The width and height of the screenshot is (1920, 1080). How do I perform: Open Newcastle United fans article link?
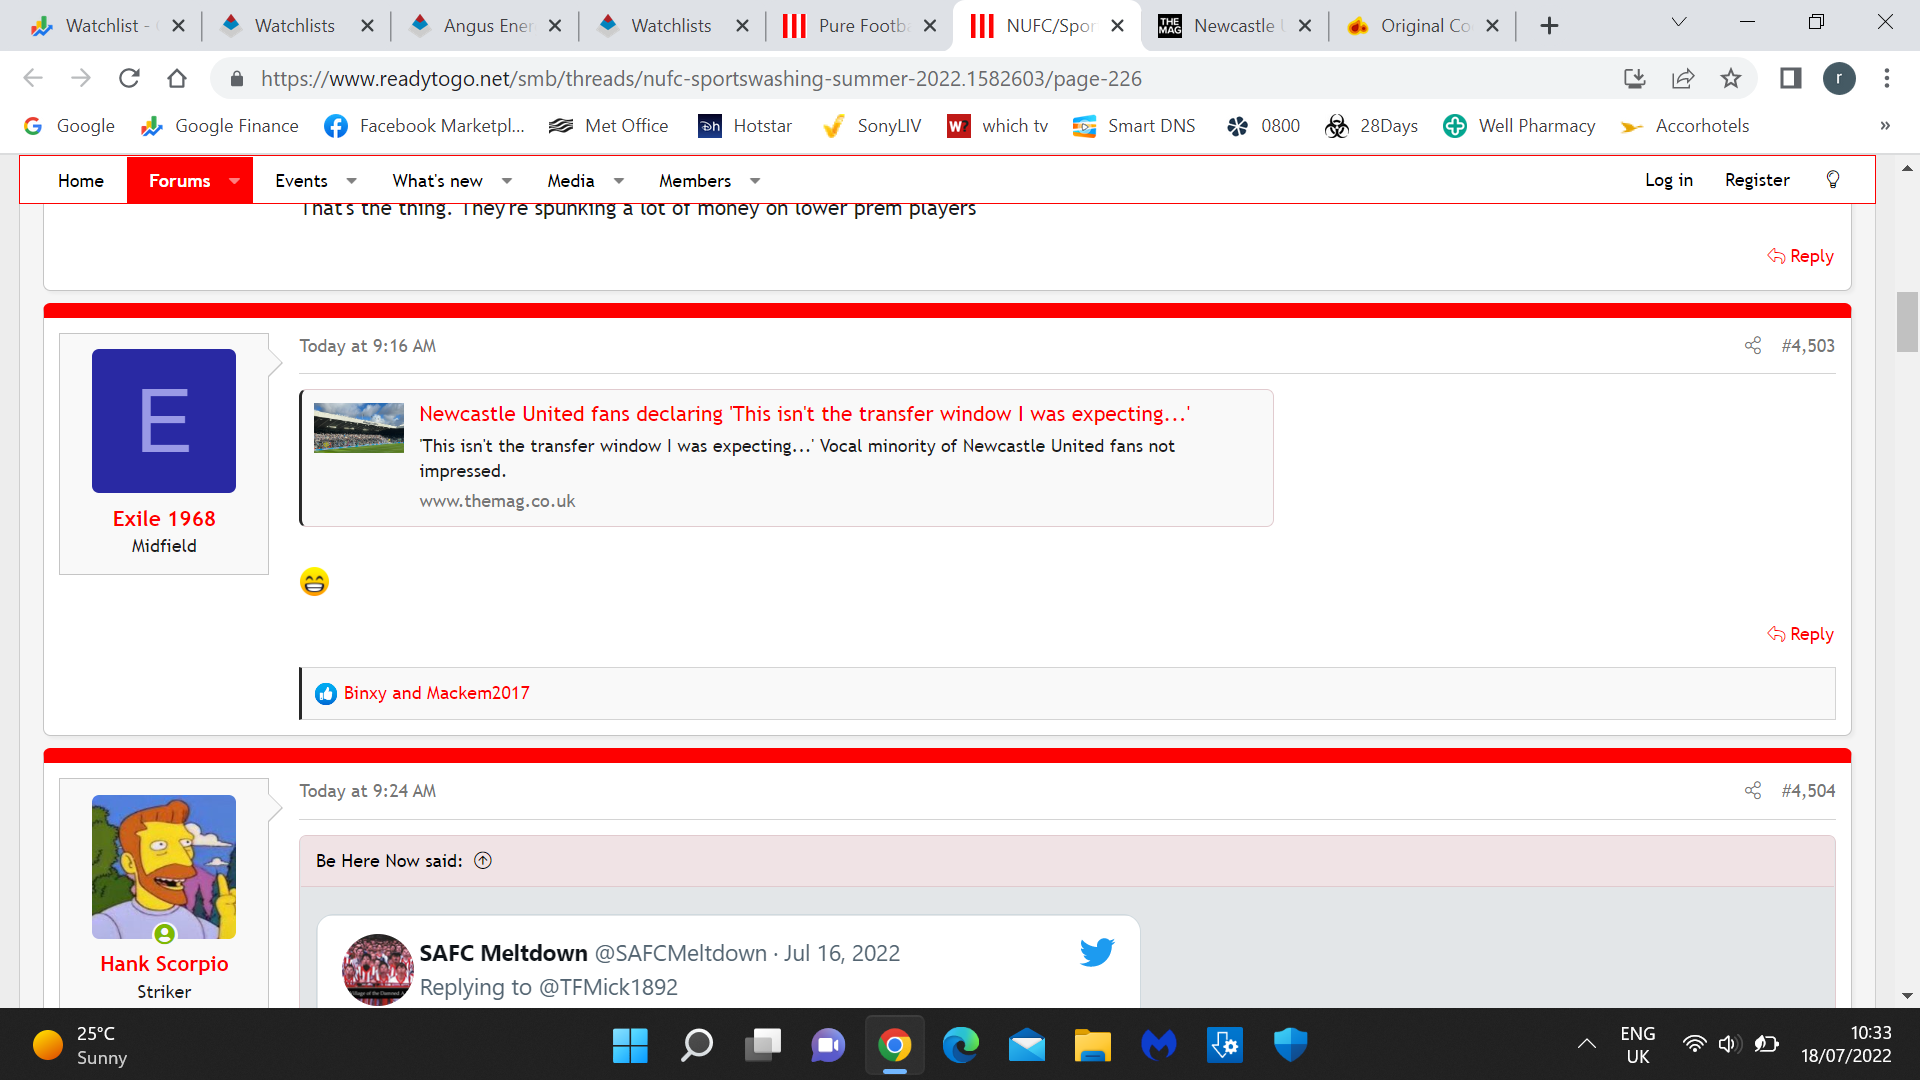point(804,414)
